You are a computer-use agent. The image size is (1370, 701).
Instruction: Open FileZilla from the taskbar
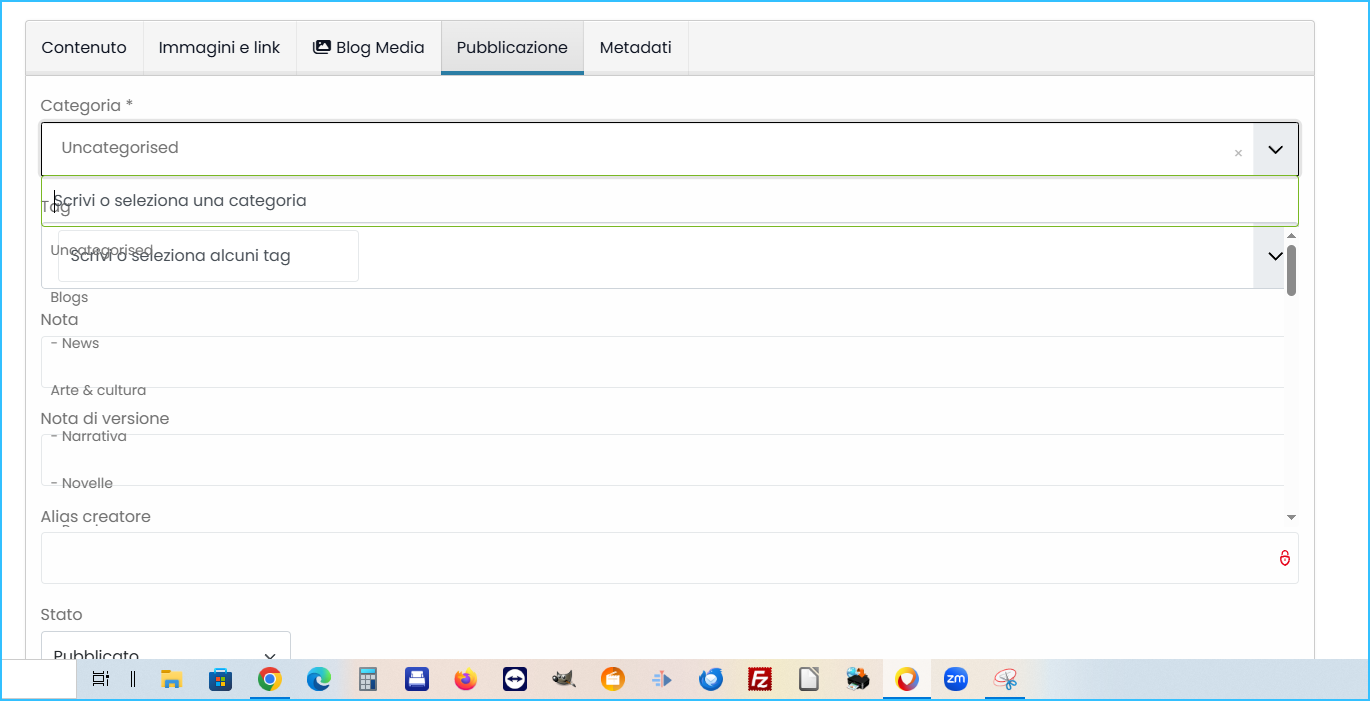click(x=760, y=680)
